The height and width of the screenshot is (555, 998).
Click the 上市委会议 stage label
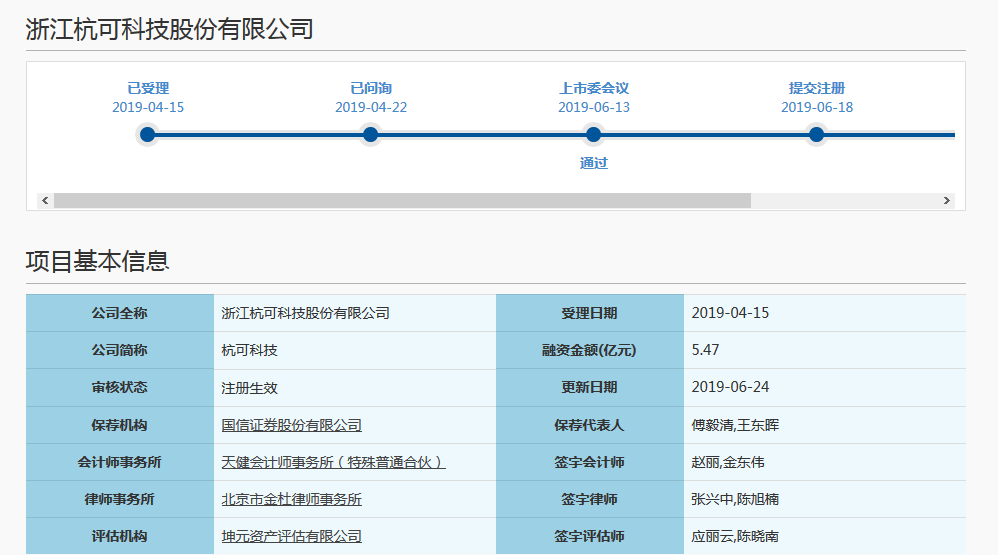(x=594, y=88)
